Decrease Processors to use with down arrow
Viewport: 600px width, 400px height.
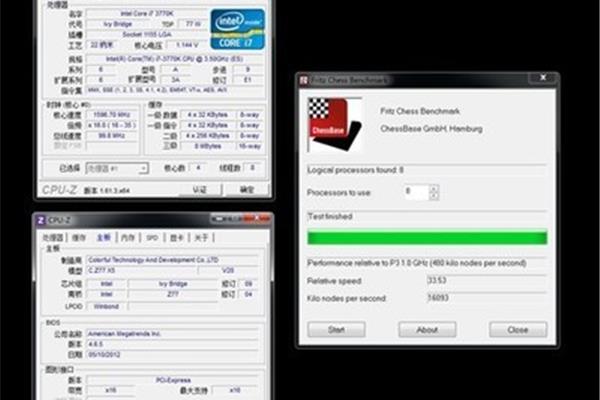pyautogui.click(x=434, y=196)
